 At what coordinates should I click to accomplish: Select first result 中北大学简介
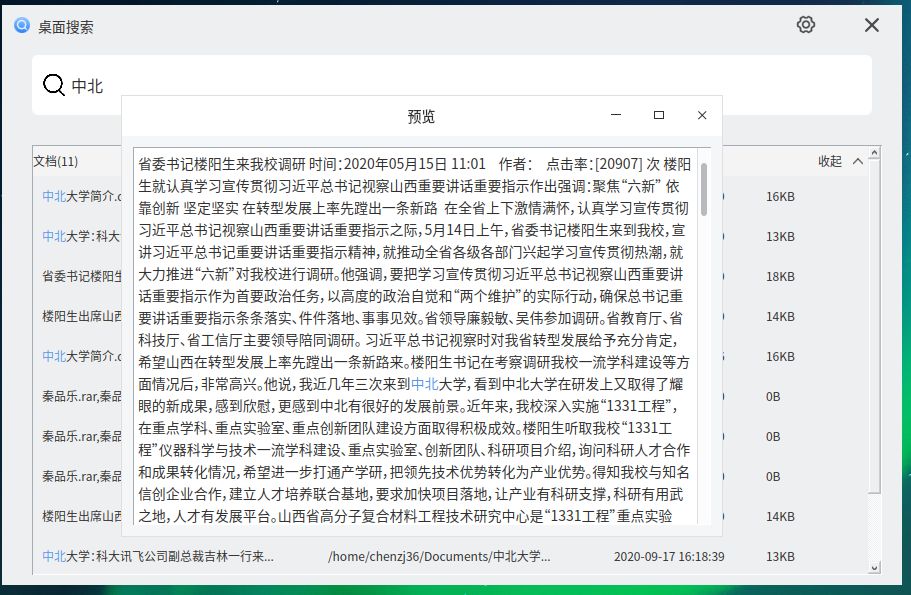pyautogui.click(x=80, y=197)
